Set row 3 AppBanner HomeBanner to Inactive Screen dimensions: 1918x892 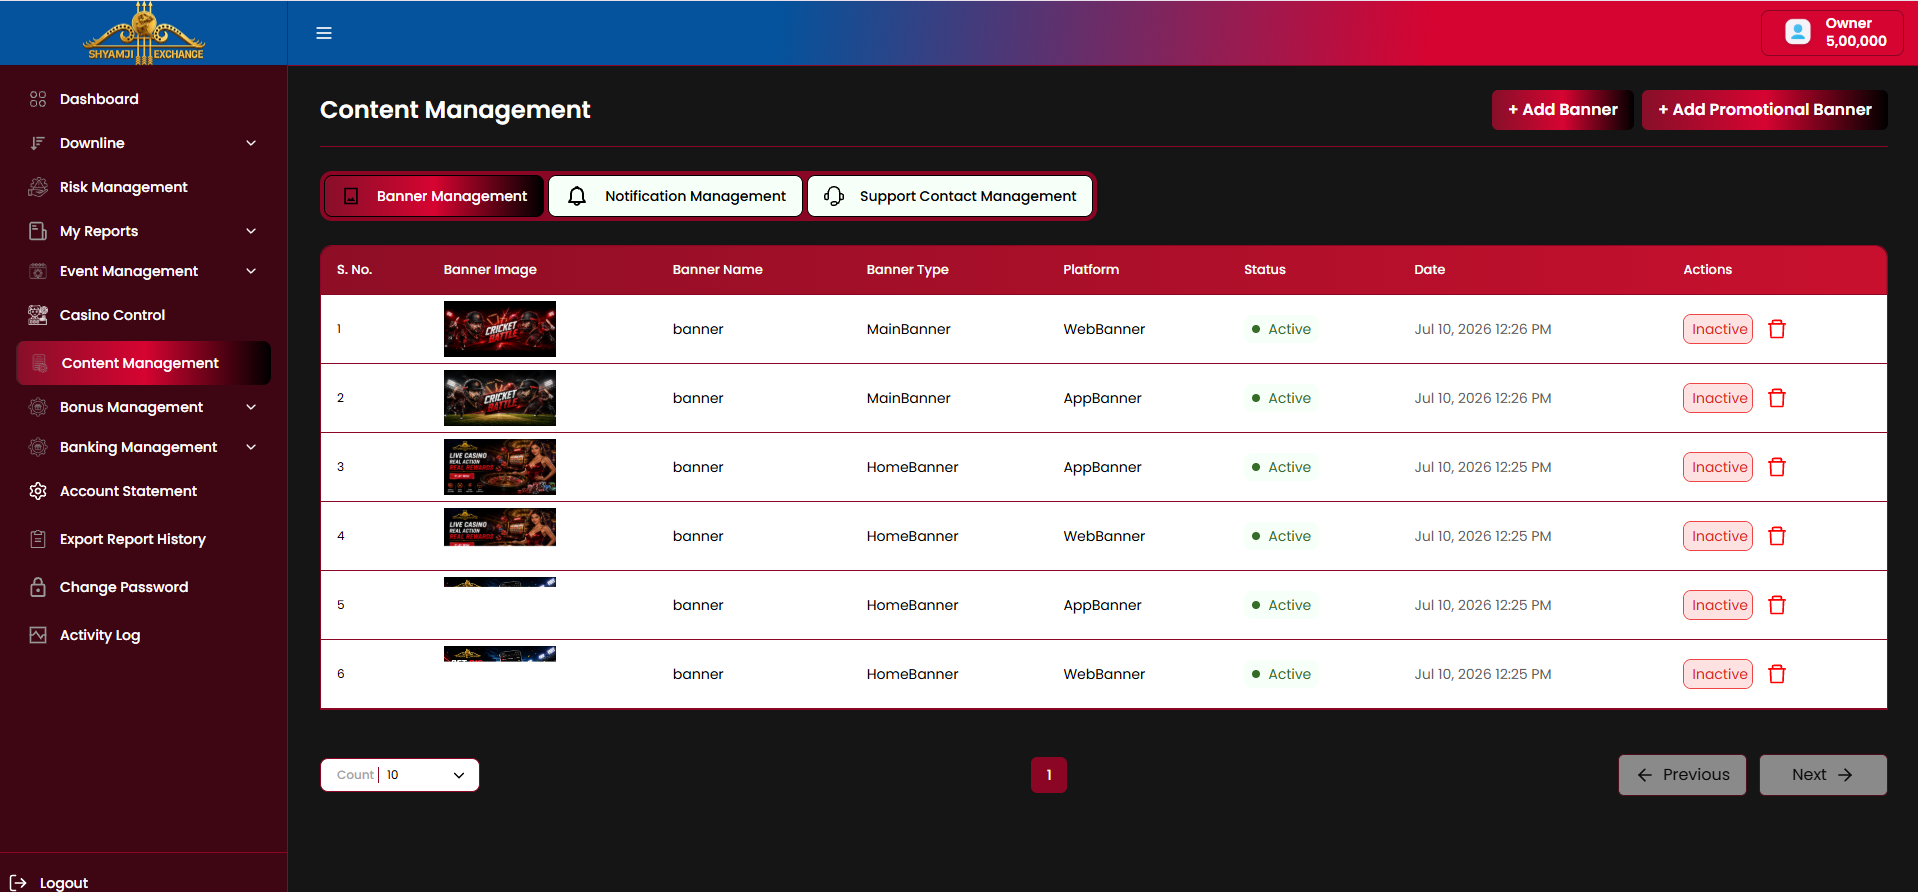click(x=1718, y=467)
